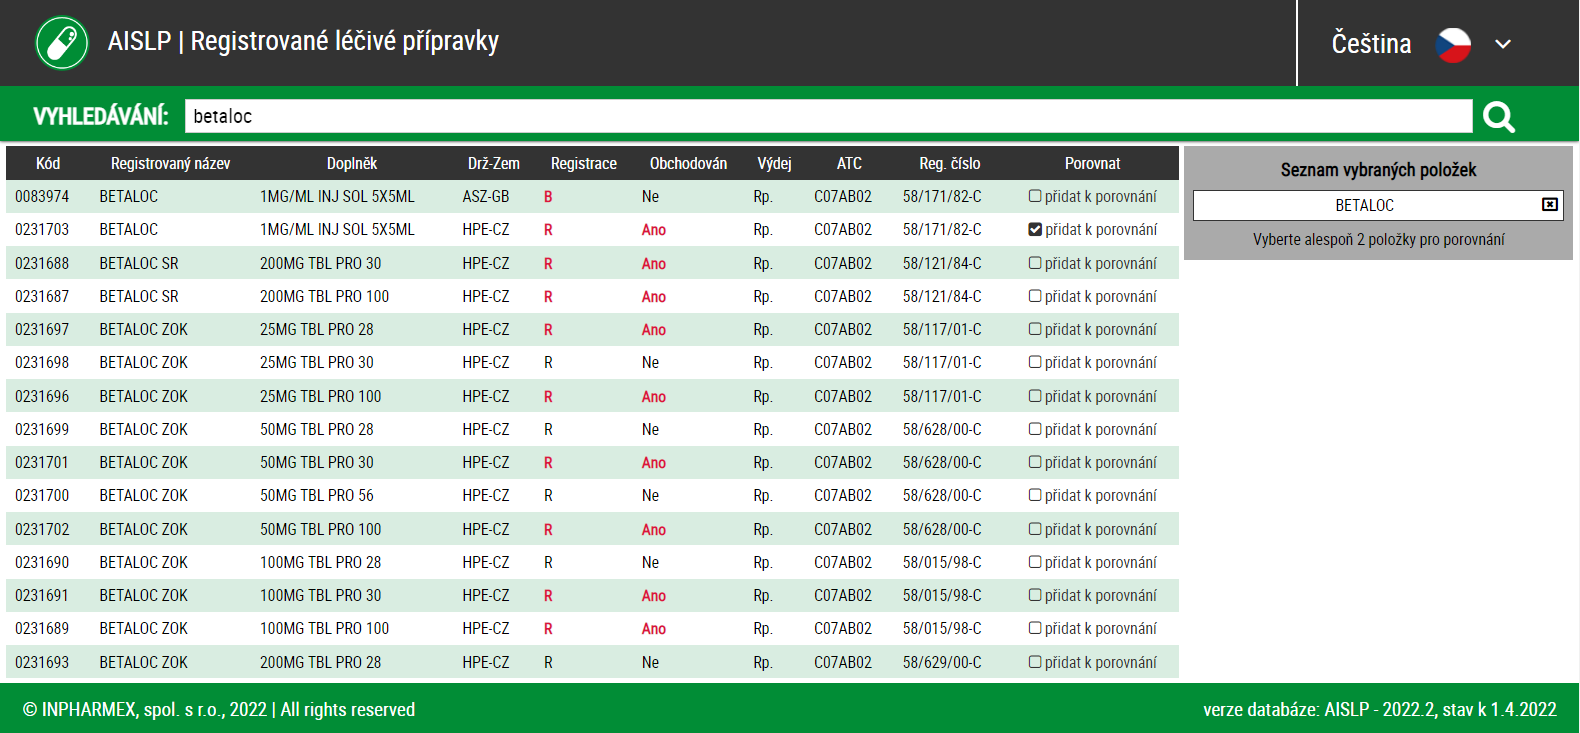
Task: Click the search field containing betaloc
Action: [828, 116]
